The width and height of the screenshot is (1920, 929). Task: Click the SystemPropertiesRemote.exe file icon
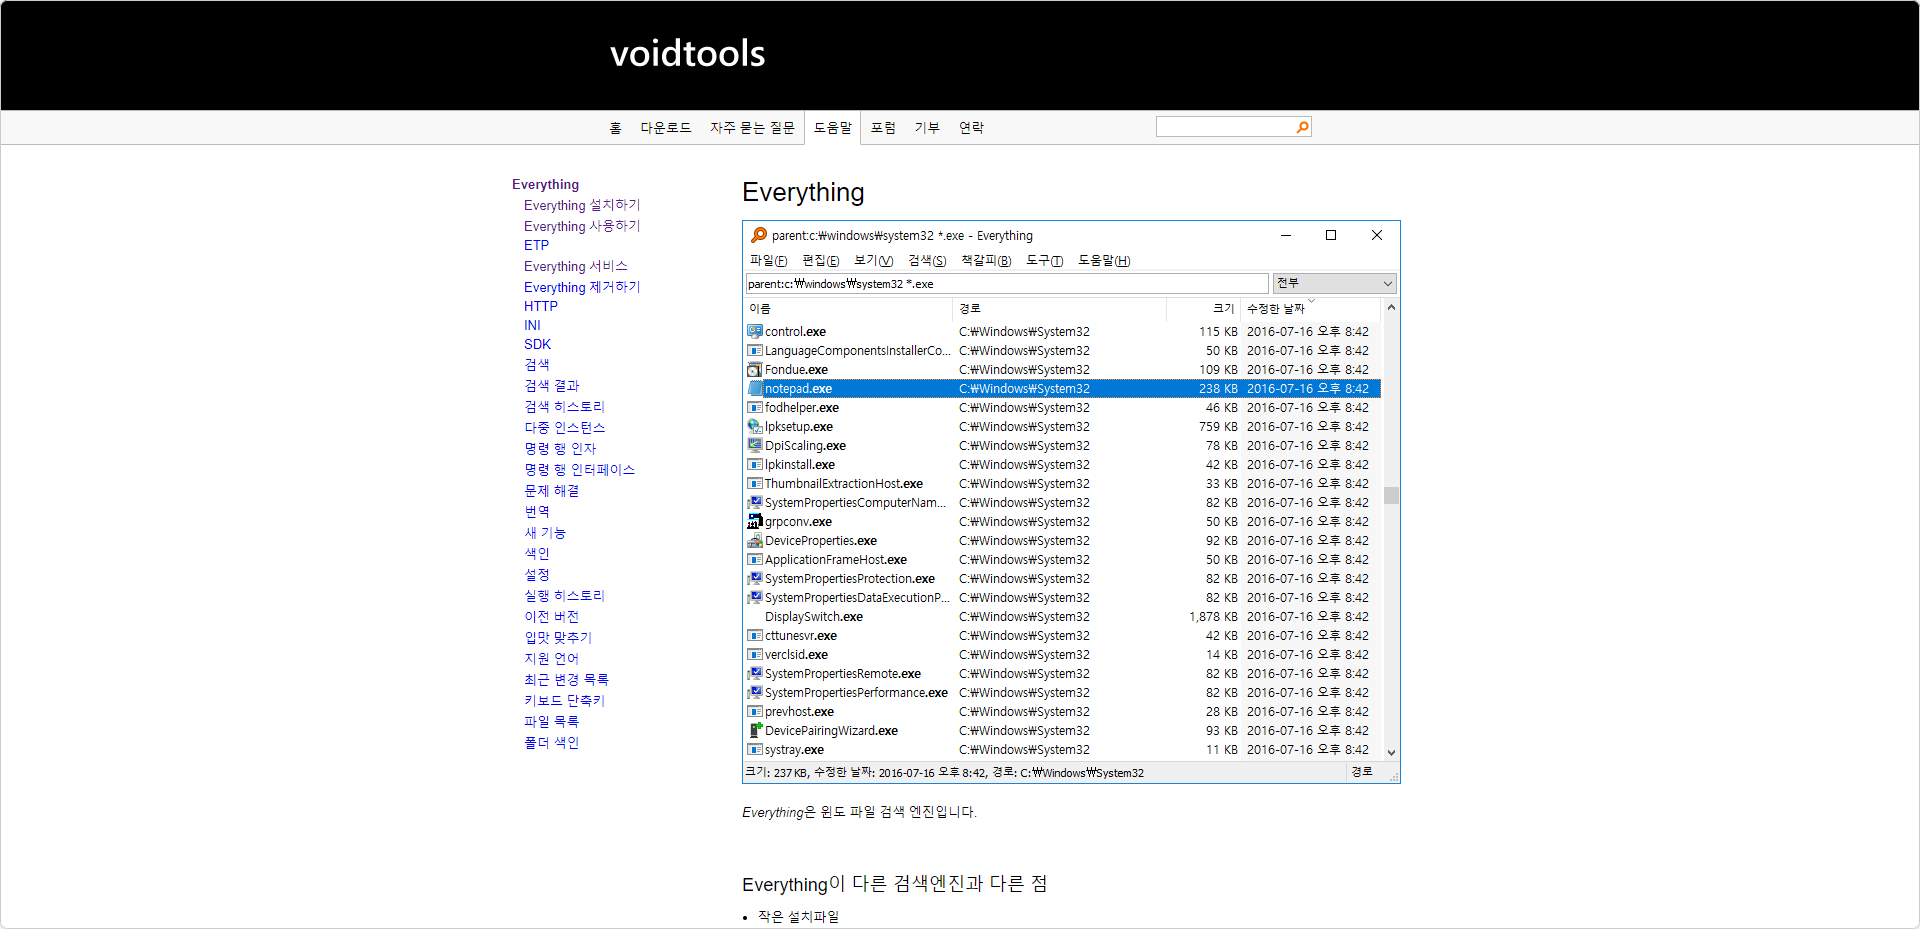coord(755,673)
